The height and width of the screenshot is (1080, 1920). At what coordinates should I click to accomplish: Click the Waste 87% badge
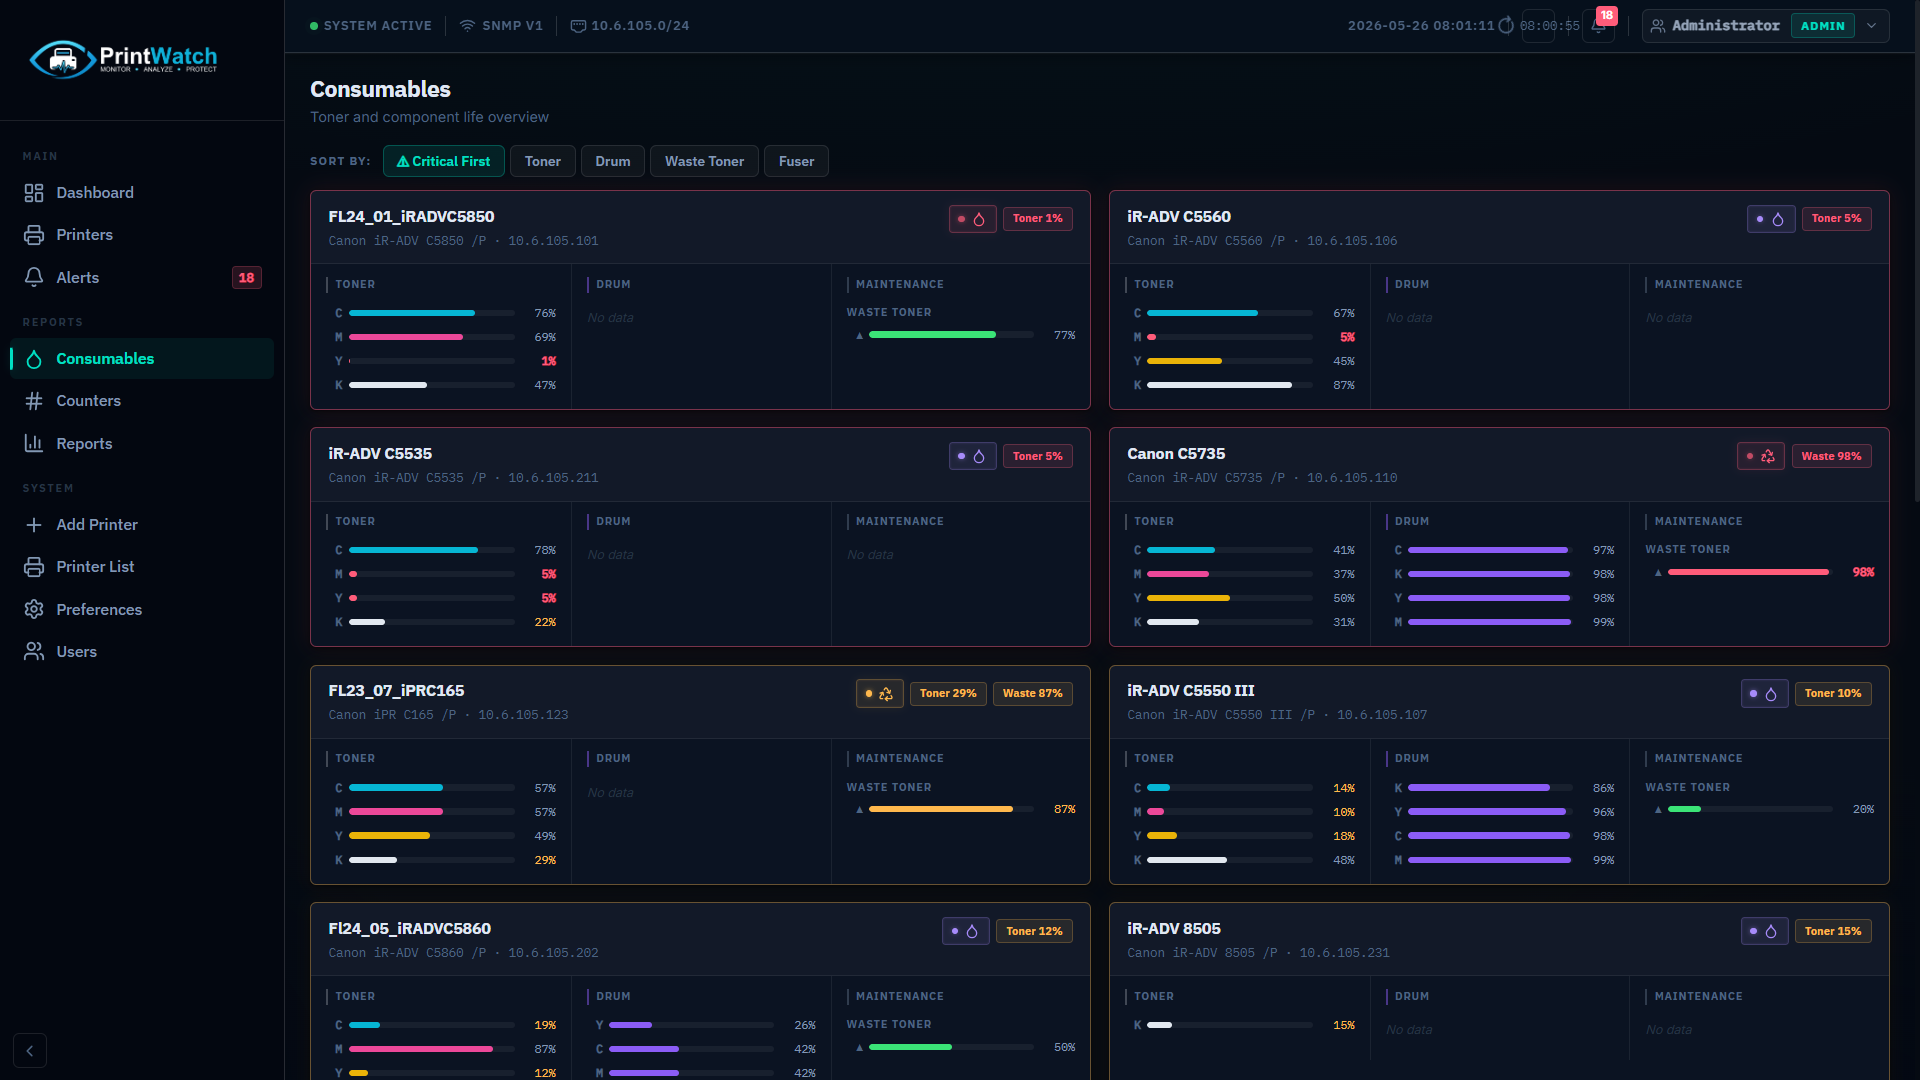[x=1032, y=694]
